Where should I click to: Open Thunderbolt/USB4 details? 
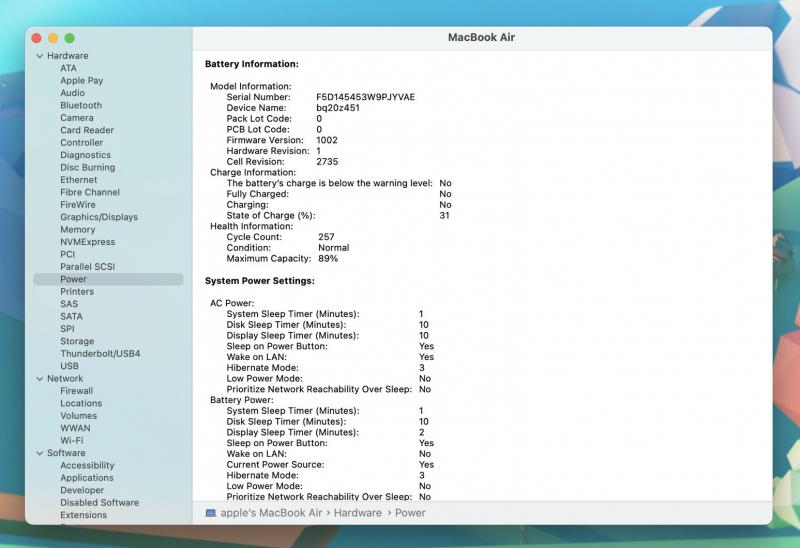100,354
